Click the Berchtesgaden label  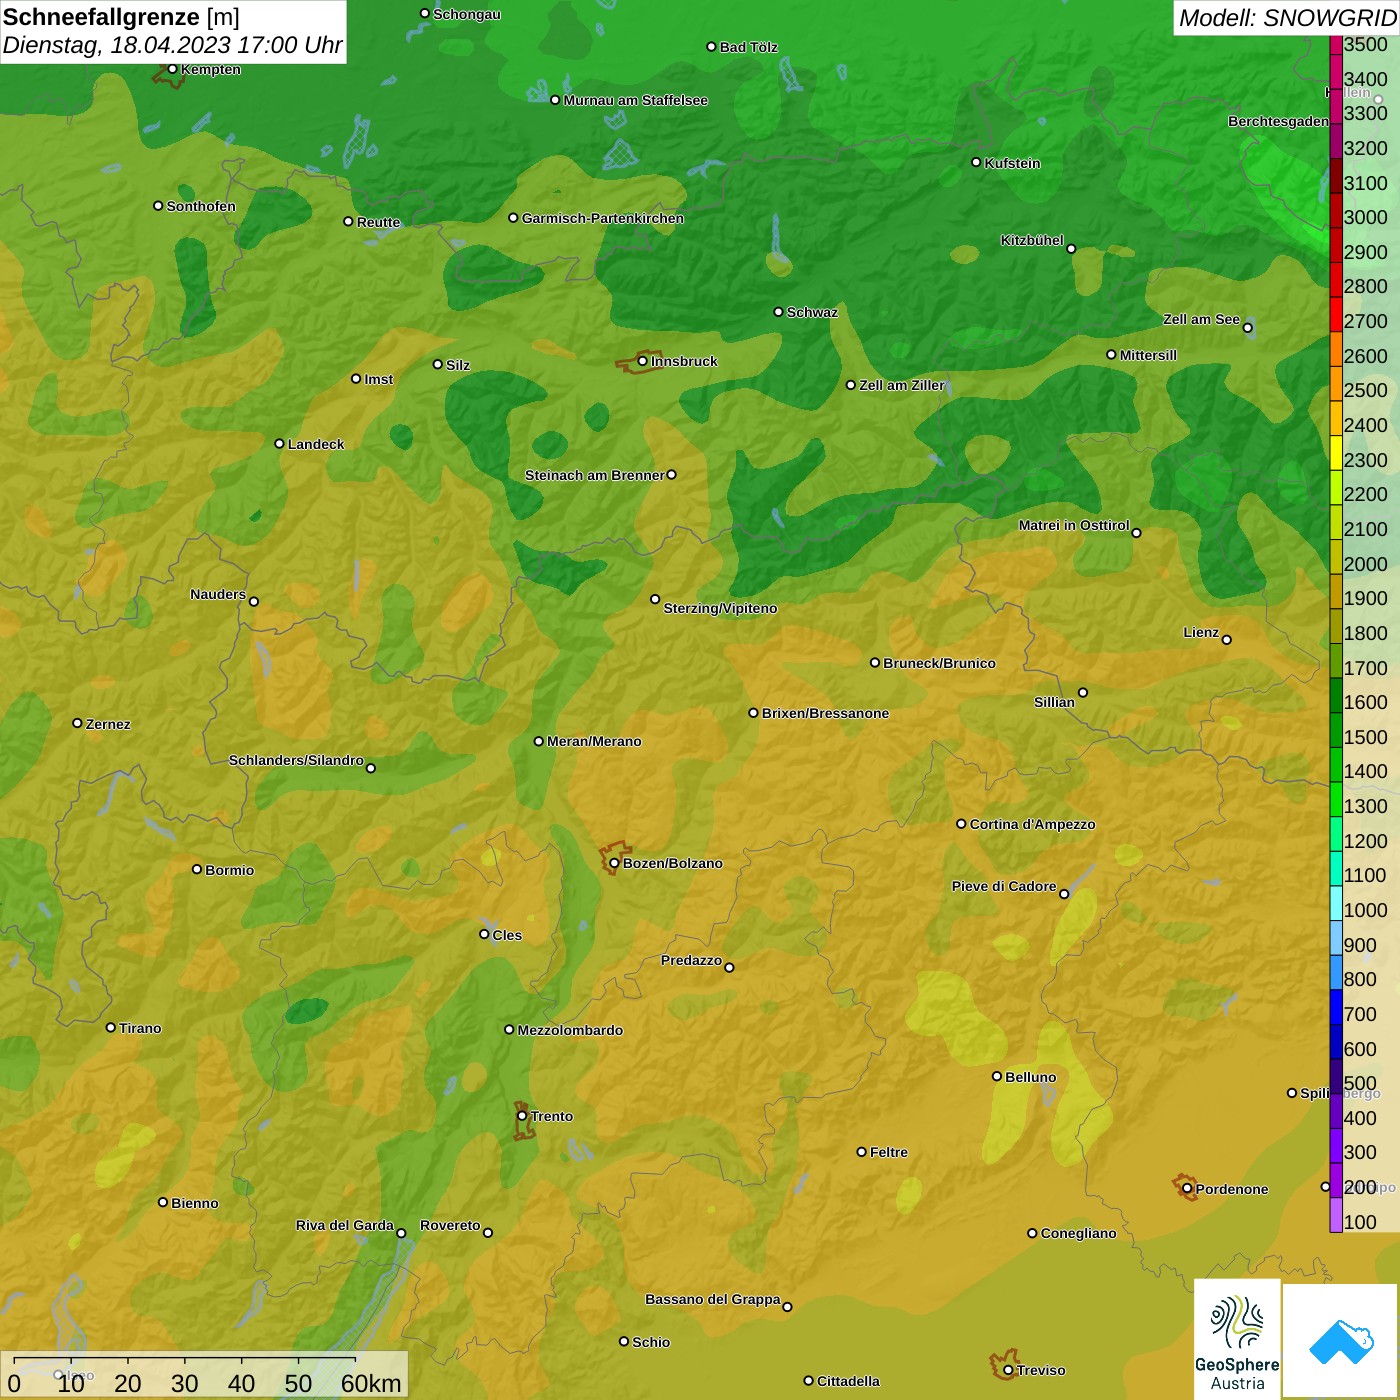pos(1278,121)
